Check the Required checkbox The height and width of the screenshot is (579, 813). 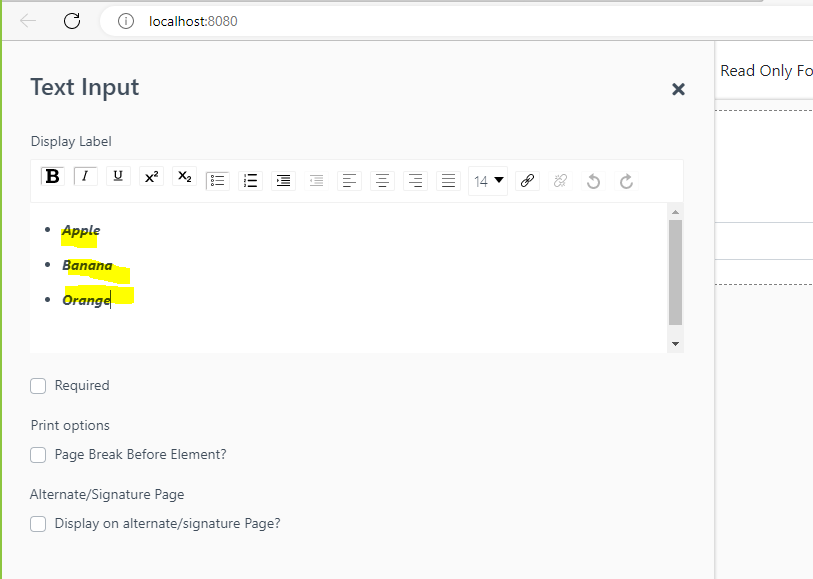tap(38, 386)
